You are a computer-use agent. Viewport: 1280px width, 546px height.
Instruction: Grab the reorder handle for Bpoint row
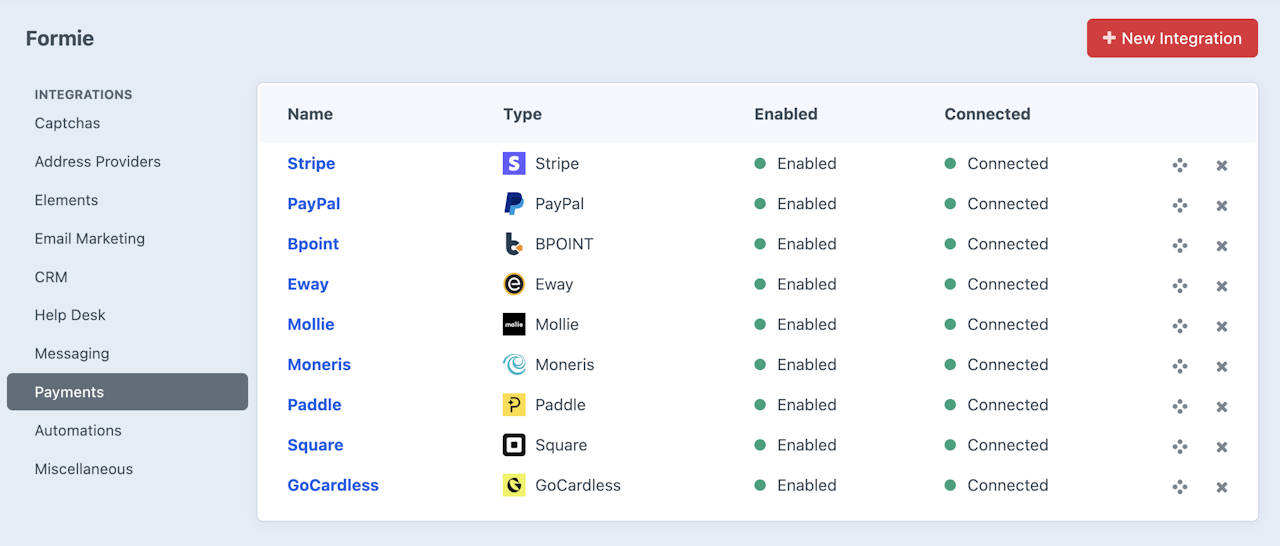(1180, 245)
